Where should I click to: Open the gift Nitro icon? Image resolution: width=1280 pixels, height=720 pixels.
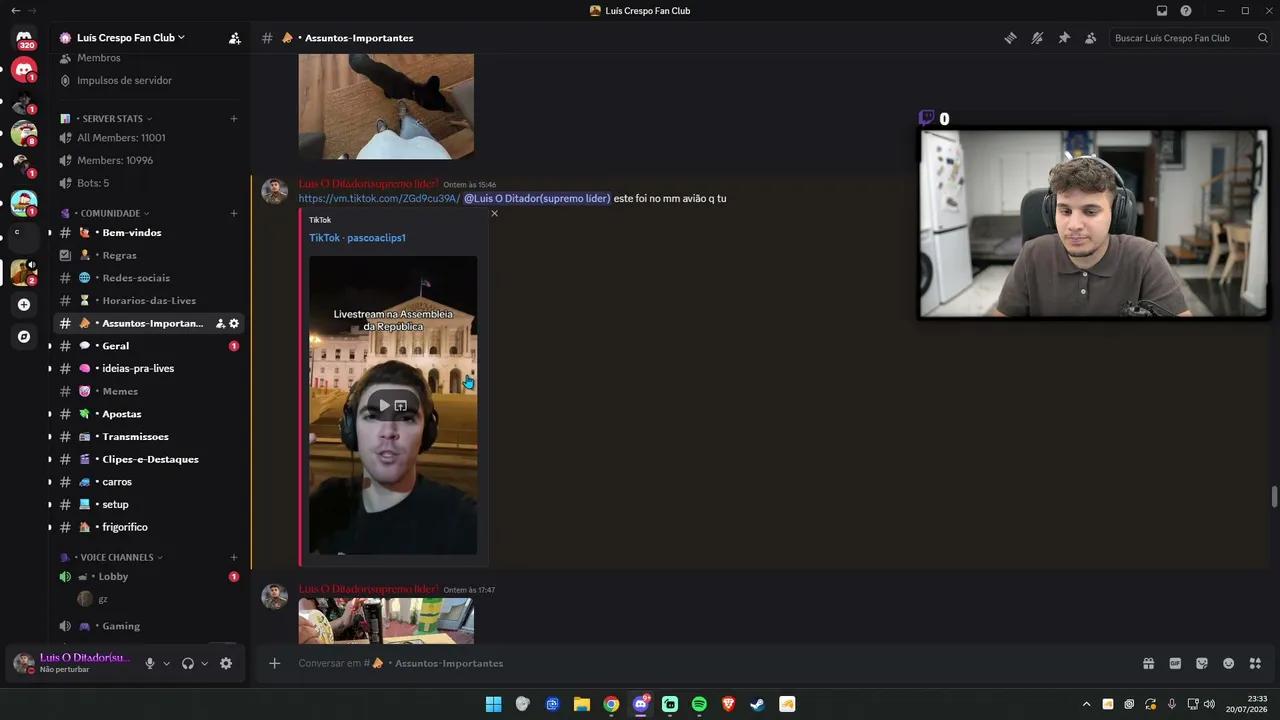pyautogui.click(x=1149, y=663)
